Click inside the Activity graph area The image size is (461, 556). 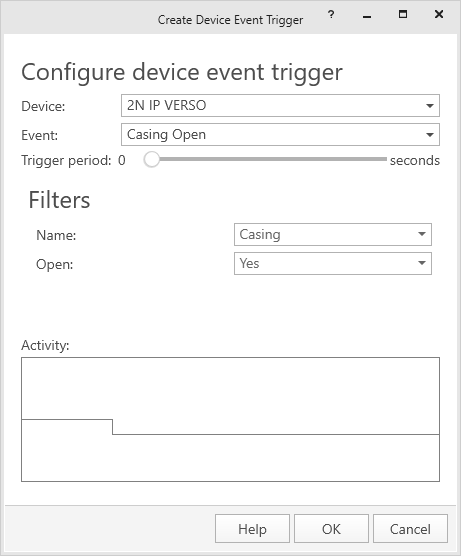[230, 419]
